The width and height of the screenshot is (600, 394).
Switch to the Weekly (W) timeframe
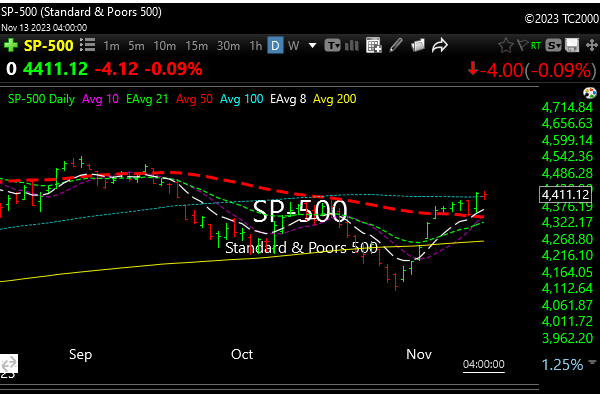point(293,46)
